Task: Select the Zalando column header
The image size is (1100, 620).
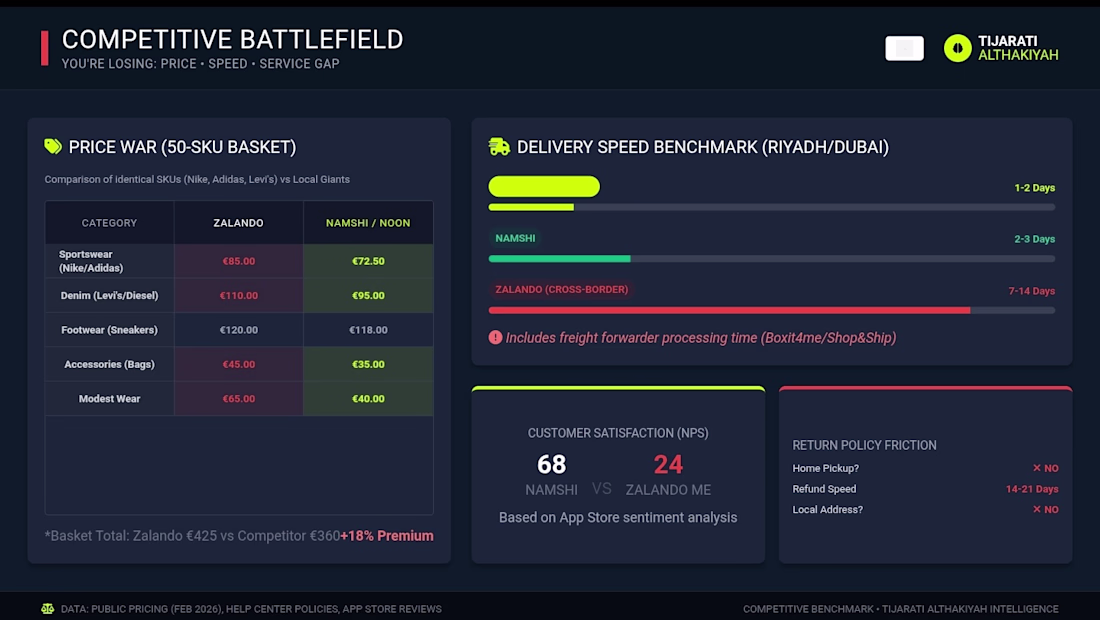Action: click(x=239, y=223)
